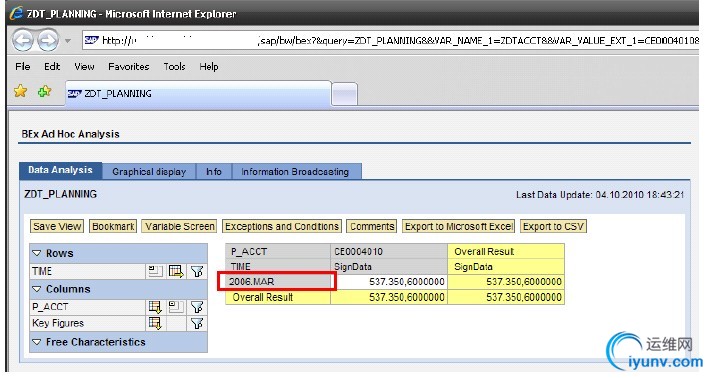Click the ZDT_PLANNING query title
The height and width of the screenshot is (378, 709).
click(61, 194)
